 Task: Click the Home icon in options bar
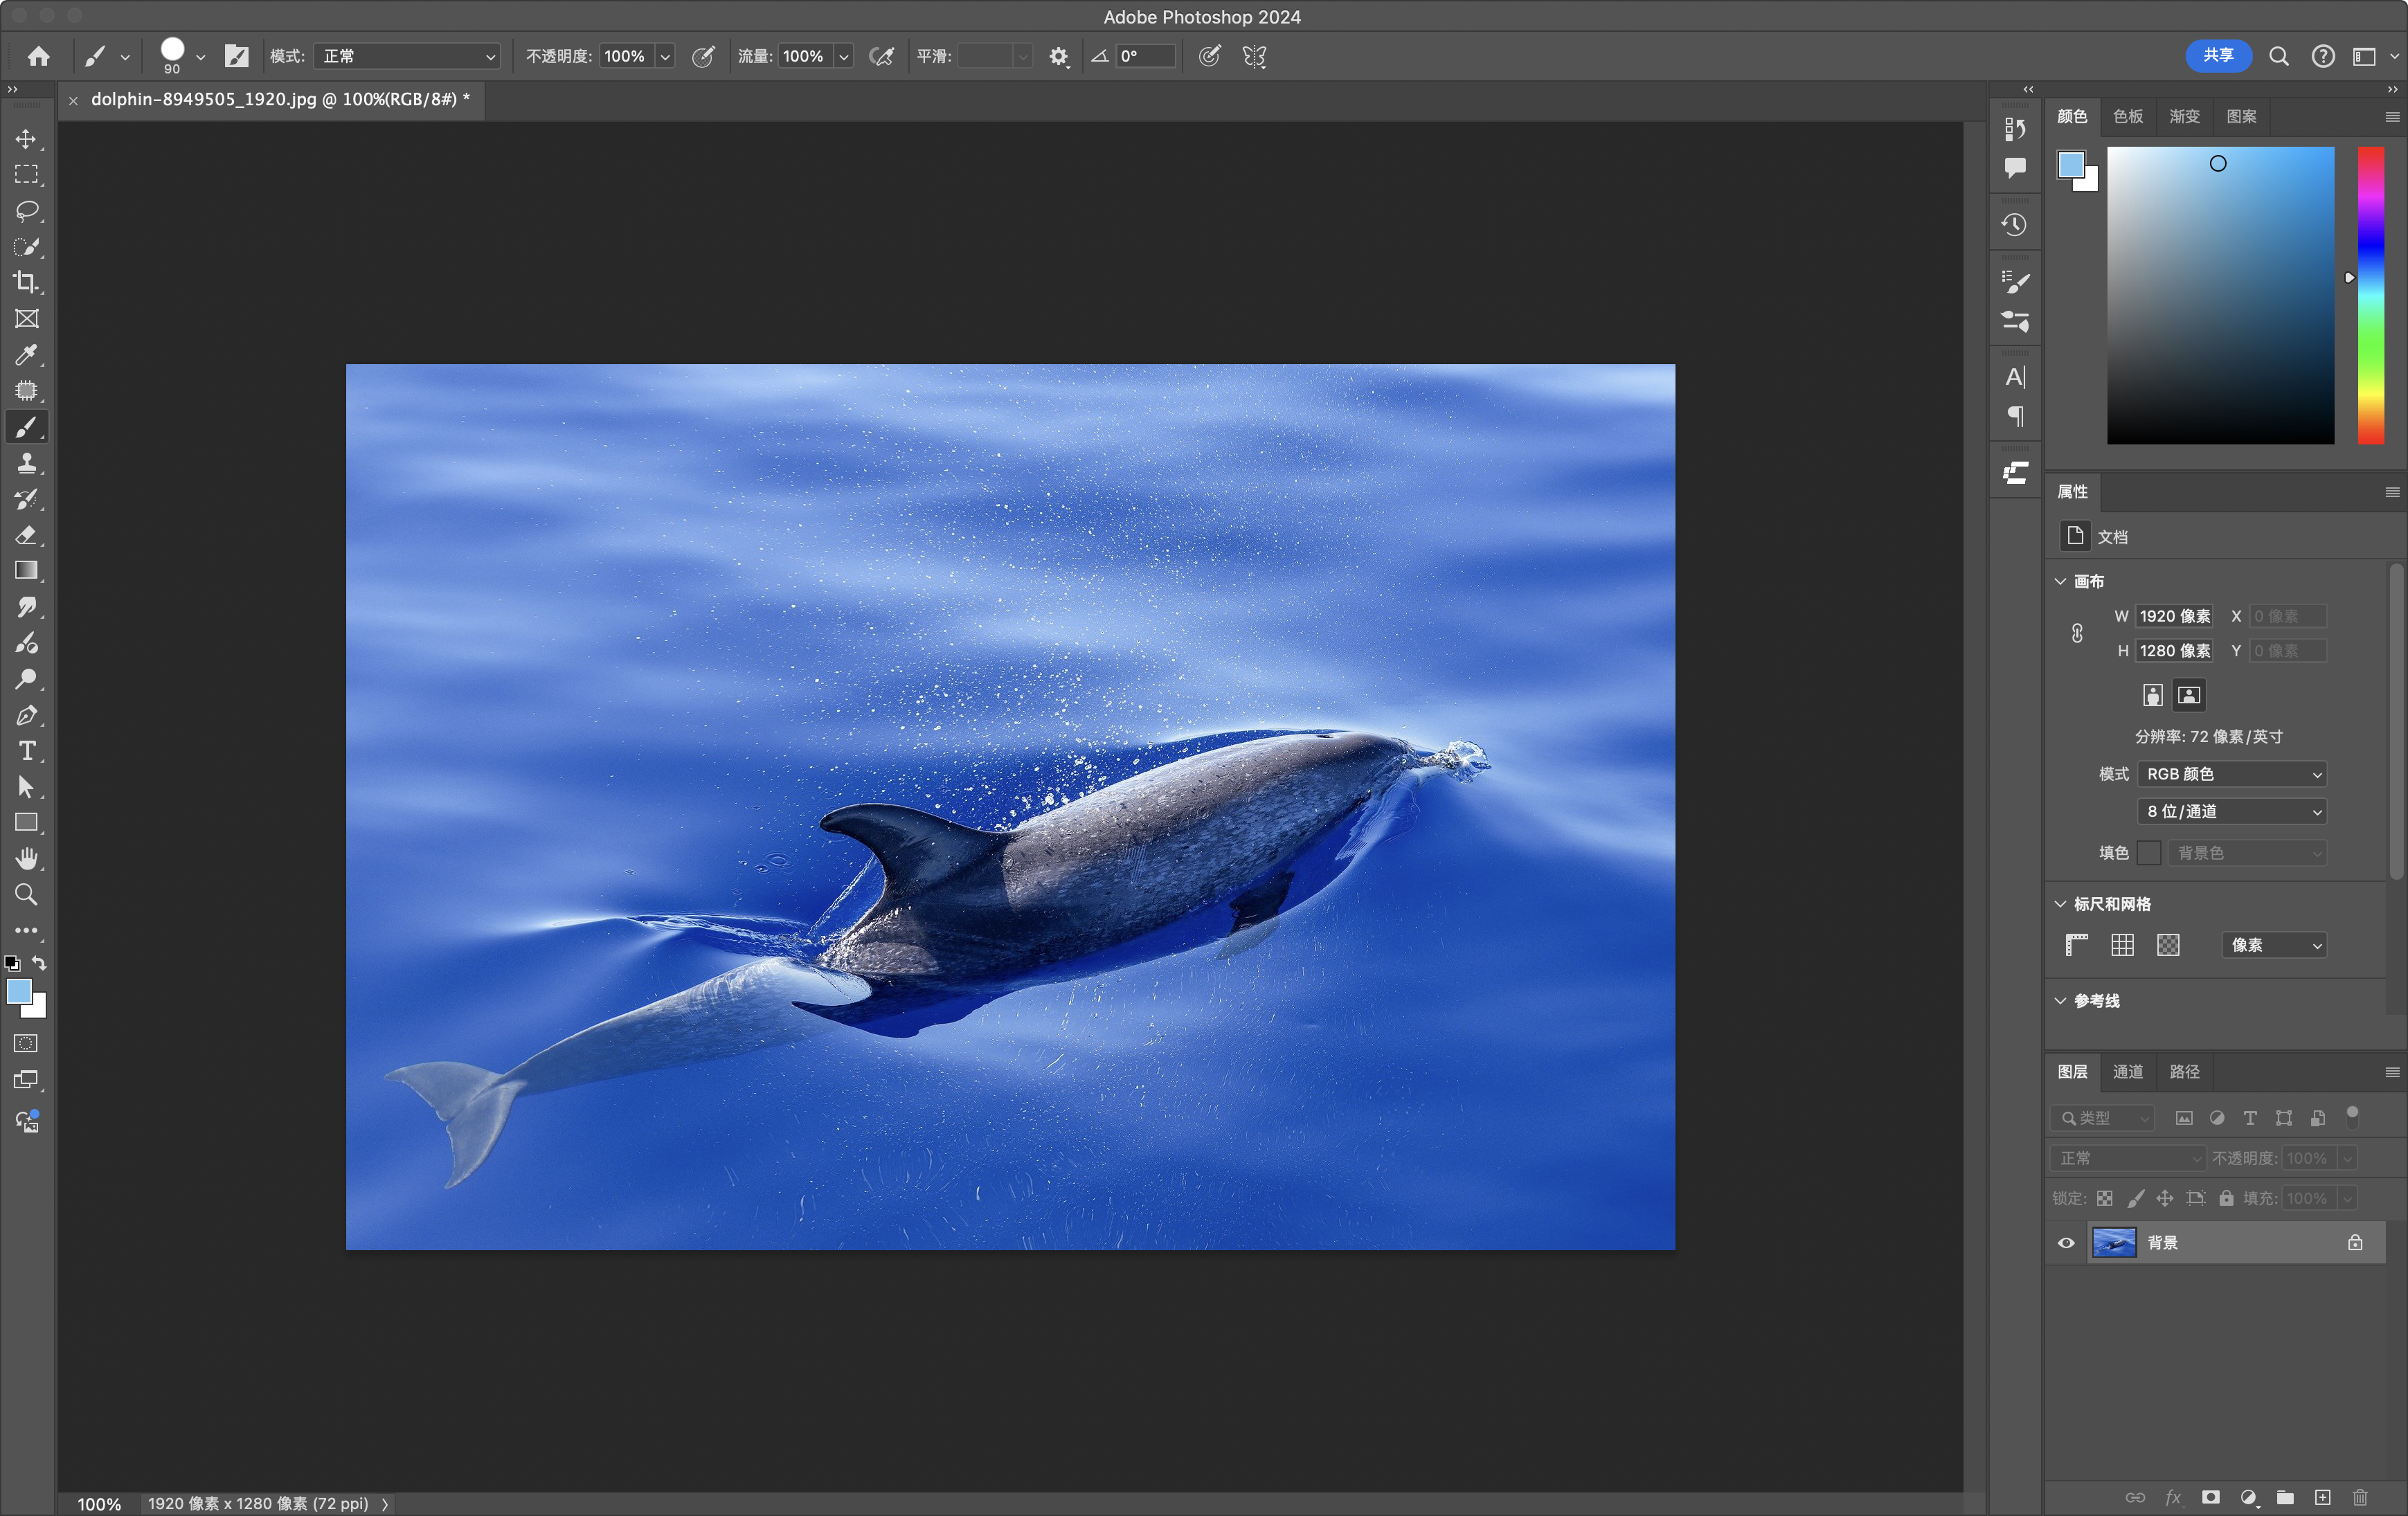[38, 56]
